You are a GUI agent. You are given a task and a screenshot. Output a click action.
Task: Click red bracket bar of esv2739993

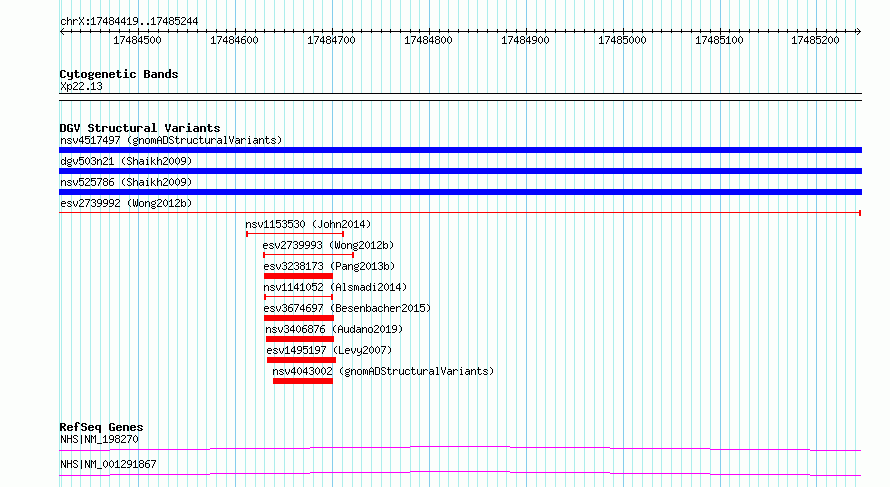click(308, 255)
